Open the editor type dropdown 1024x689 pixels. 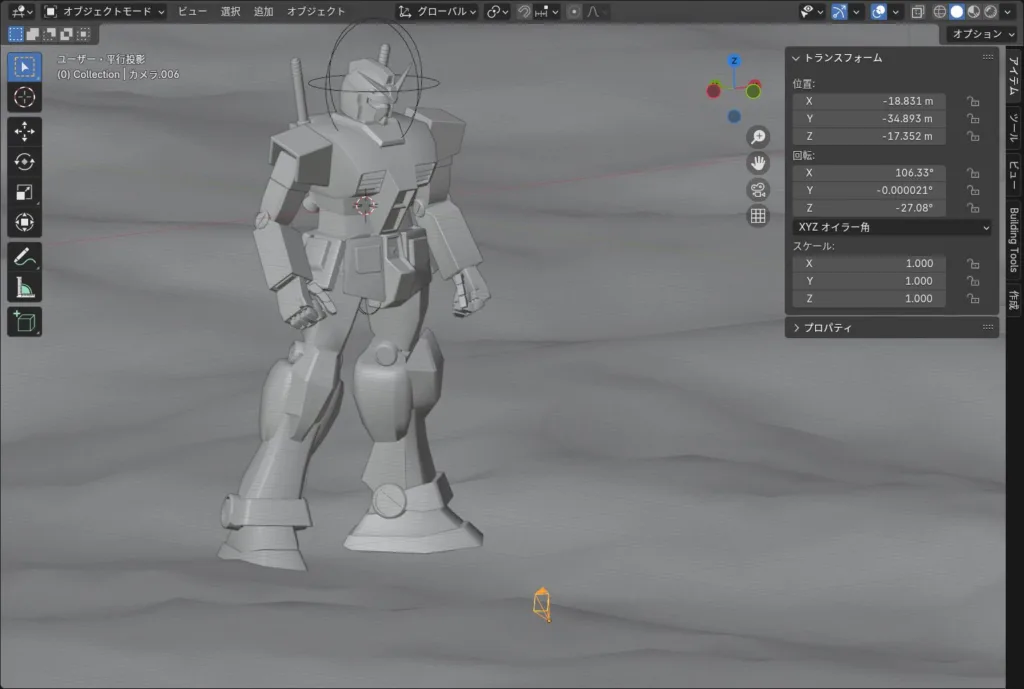pos(22,11)
